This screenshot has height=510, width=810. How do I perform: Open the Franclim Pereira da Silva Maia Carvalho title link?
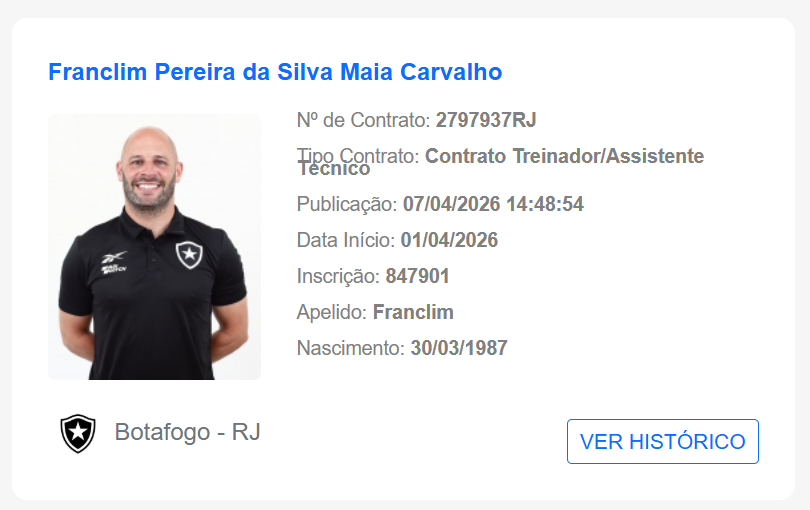275,72
